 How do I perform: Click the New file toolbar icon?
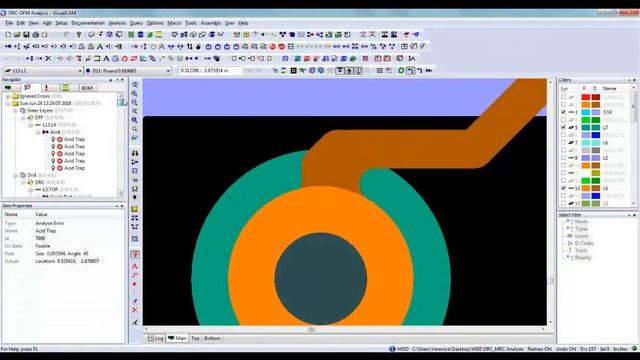coord(8,35)
